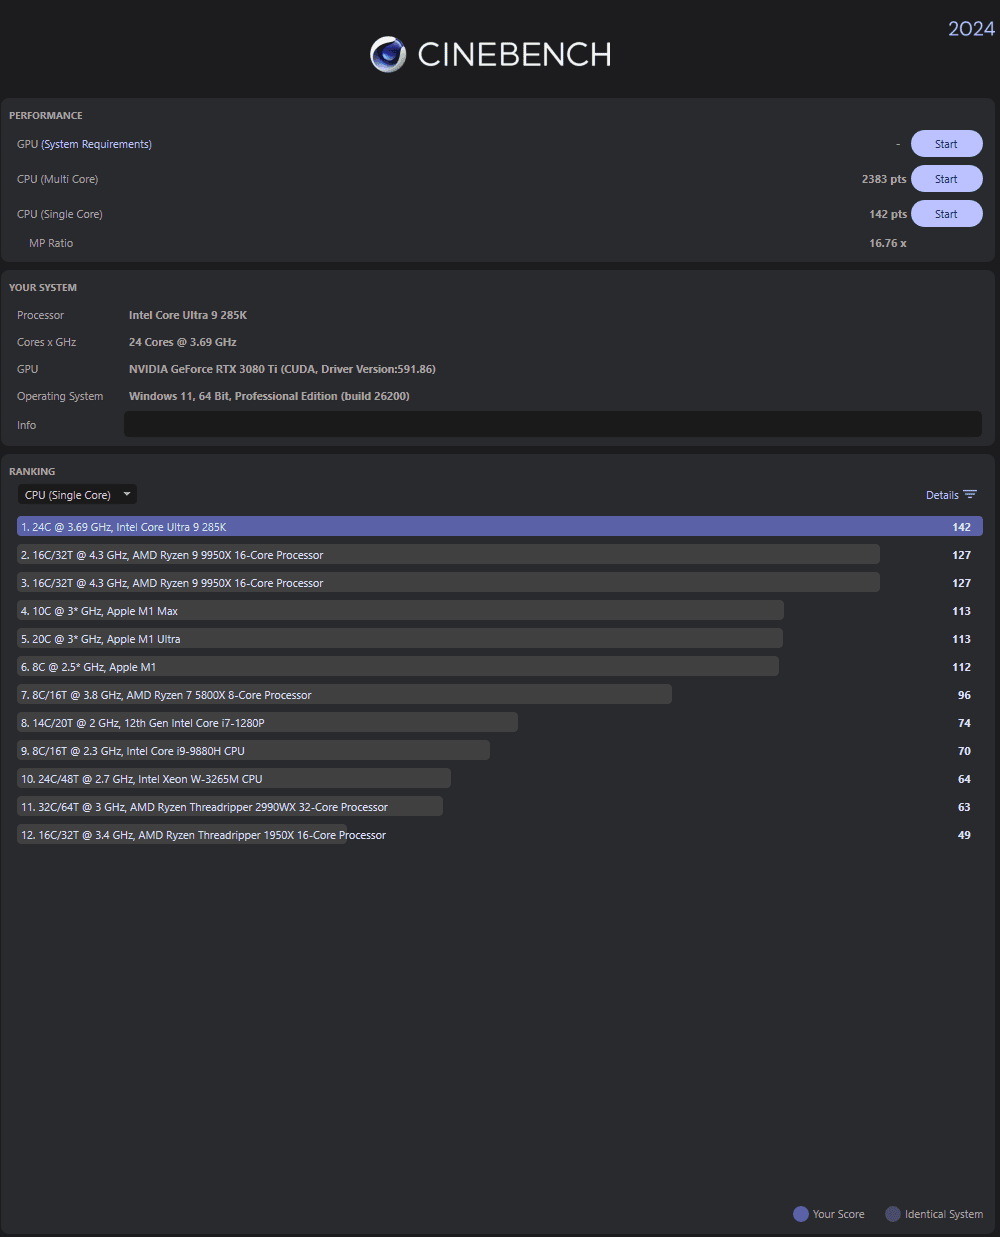This screenshot has height=1237, width=1000.
Task: Start the GPU benchmark test
Action: (946, 144)
